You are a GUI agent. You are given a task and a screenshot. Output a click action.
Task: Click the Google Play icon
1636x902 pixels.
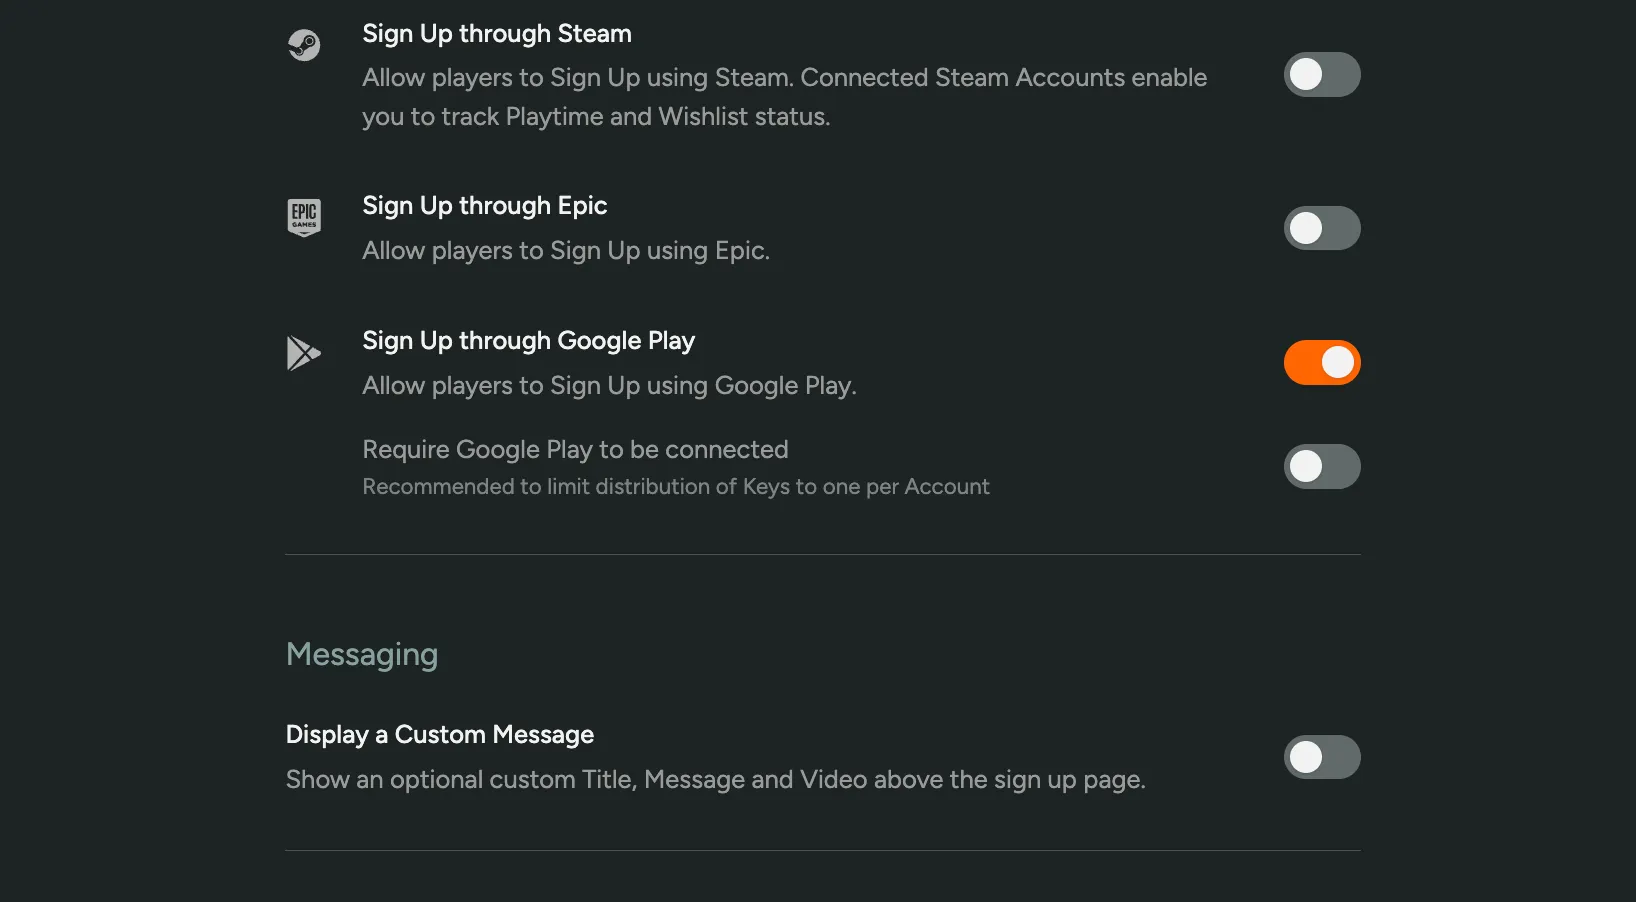tap(304, 352)
